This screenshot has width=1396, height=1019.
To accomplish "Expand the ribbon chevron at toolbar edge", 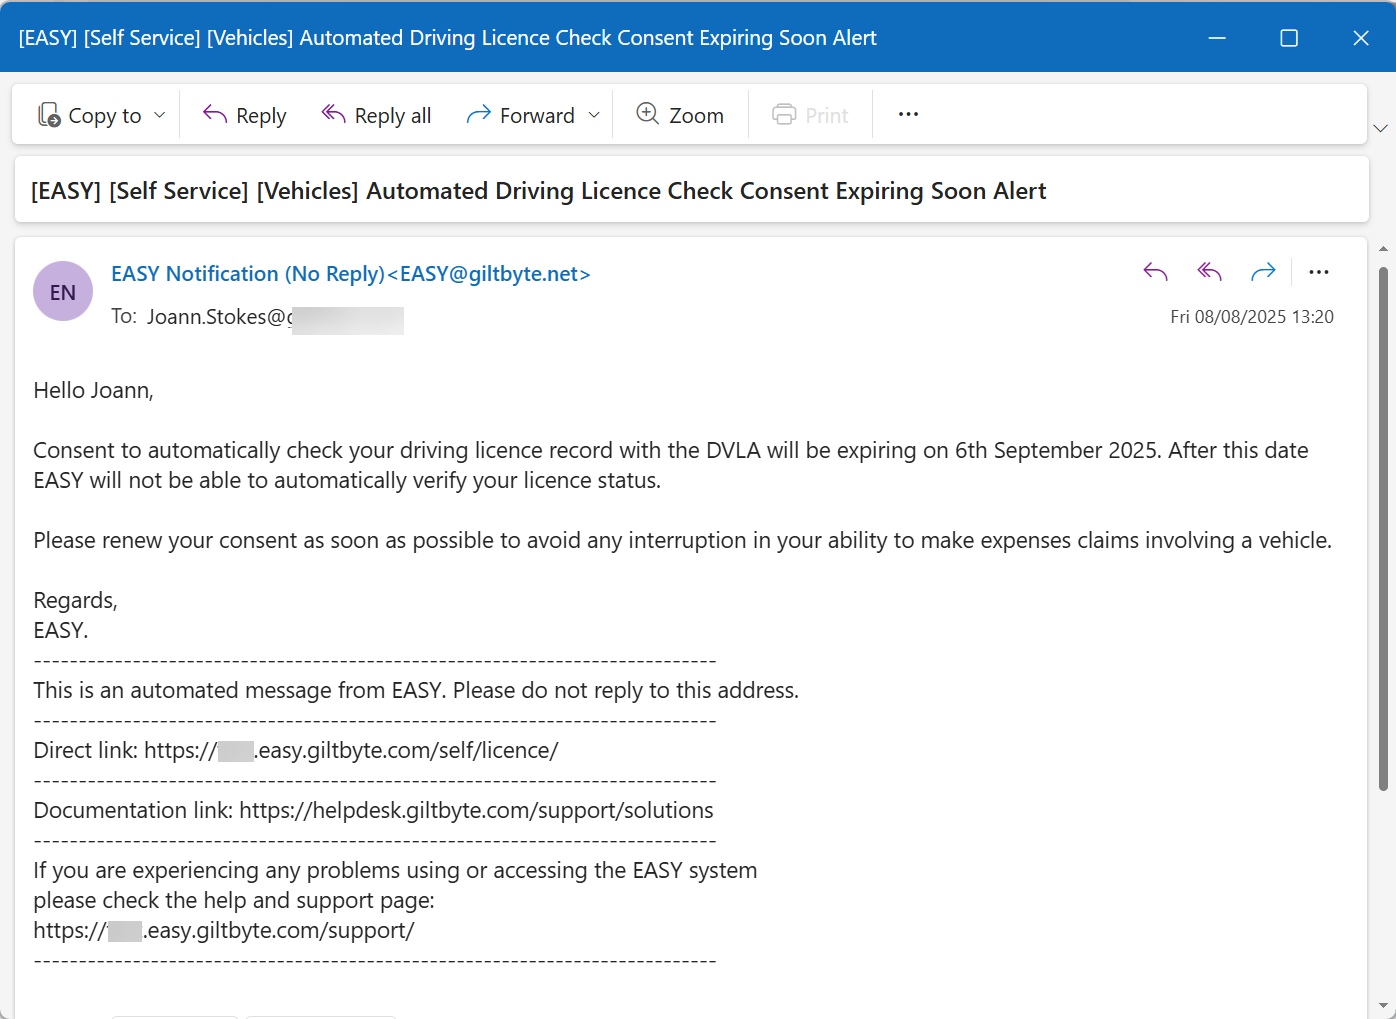I will 1380,128.
